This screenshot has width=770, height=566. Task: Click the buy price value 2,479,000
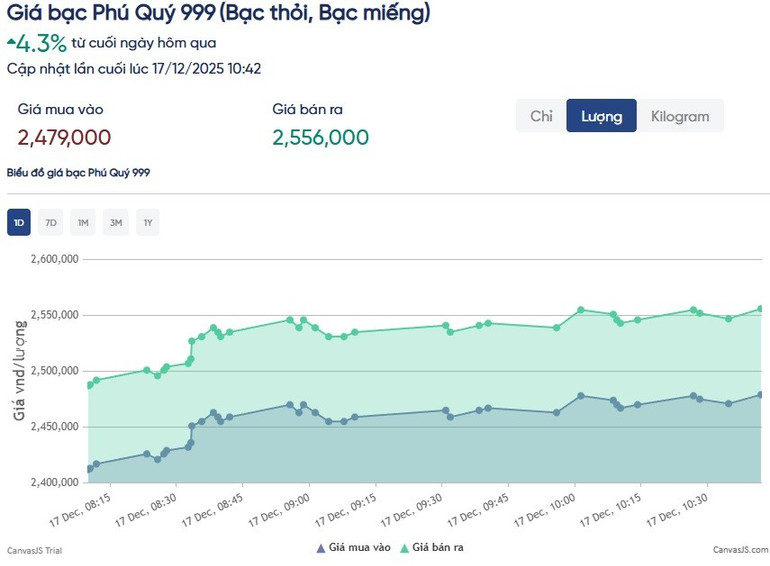tap(64, 137)
